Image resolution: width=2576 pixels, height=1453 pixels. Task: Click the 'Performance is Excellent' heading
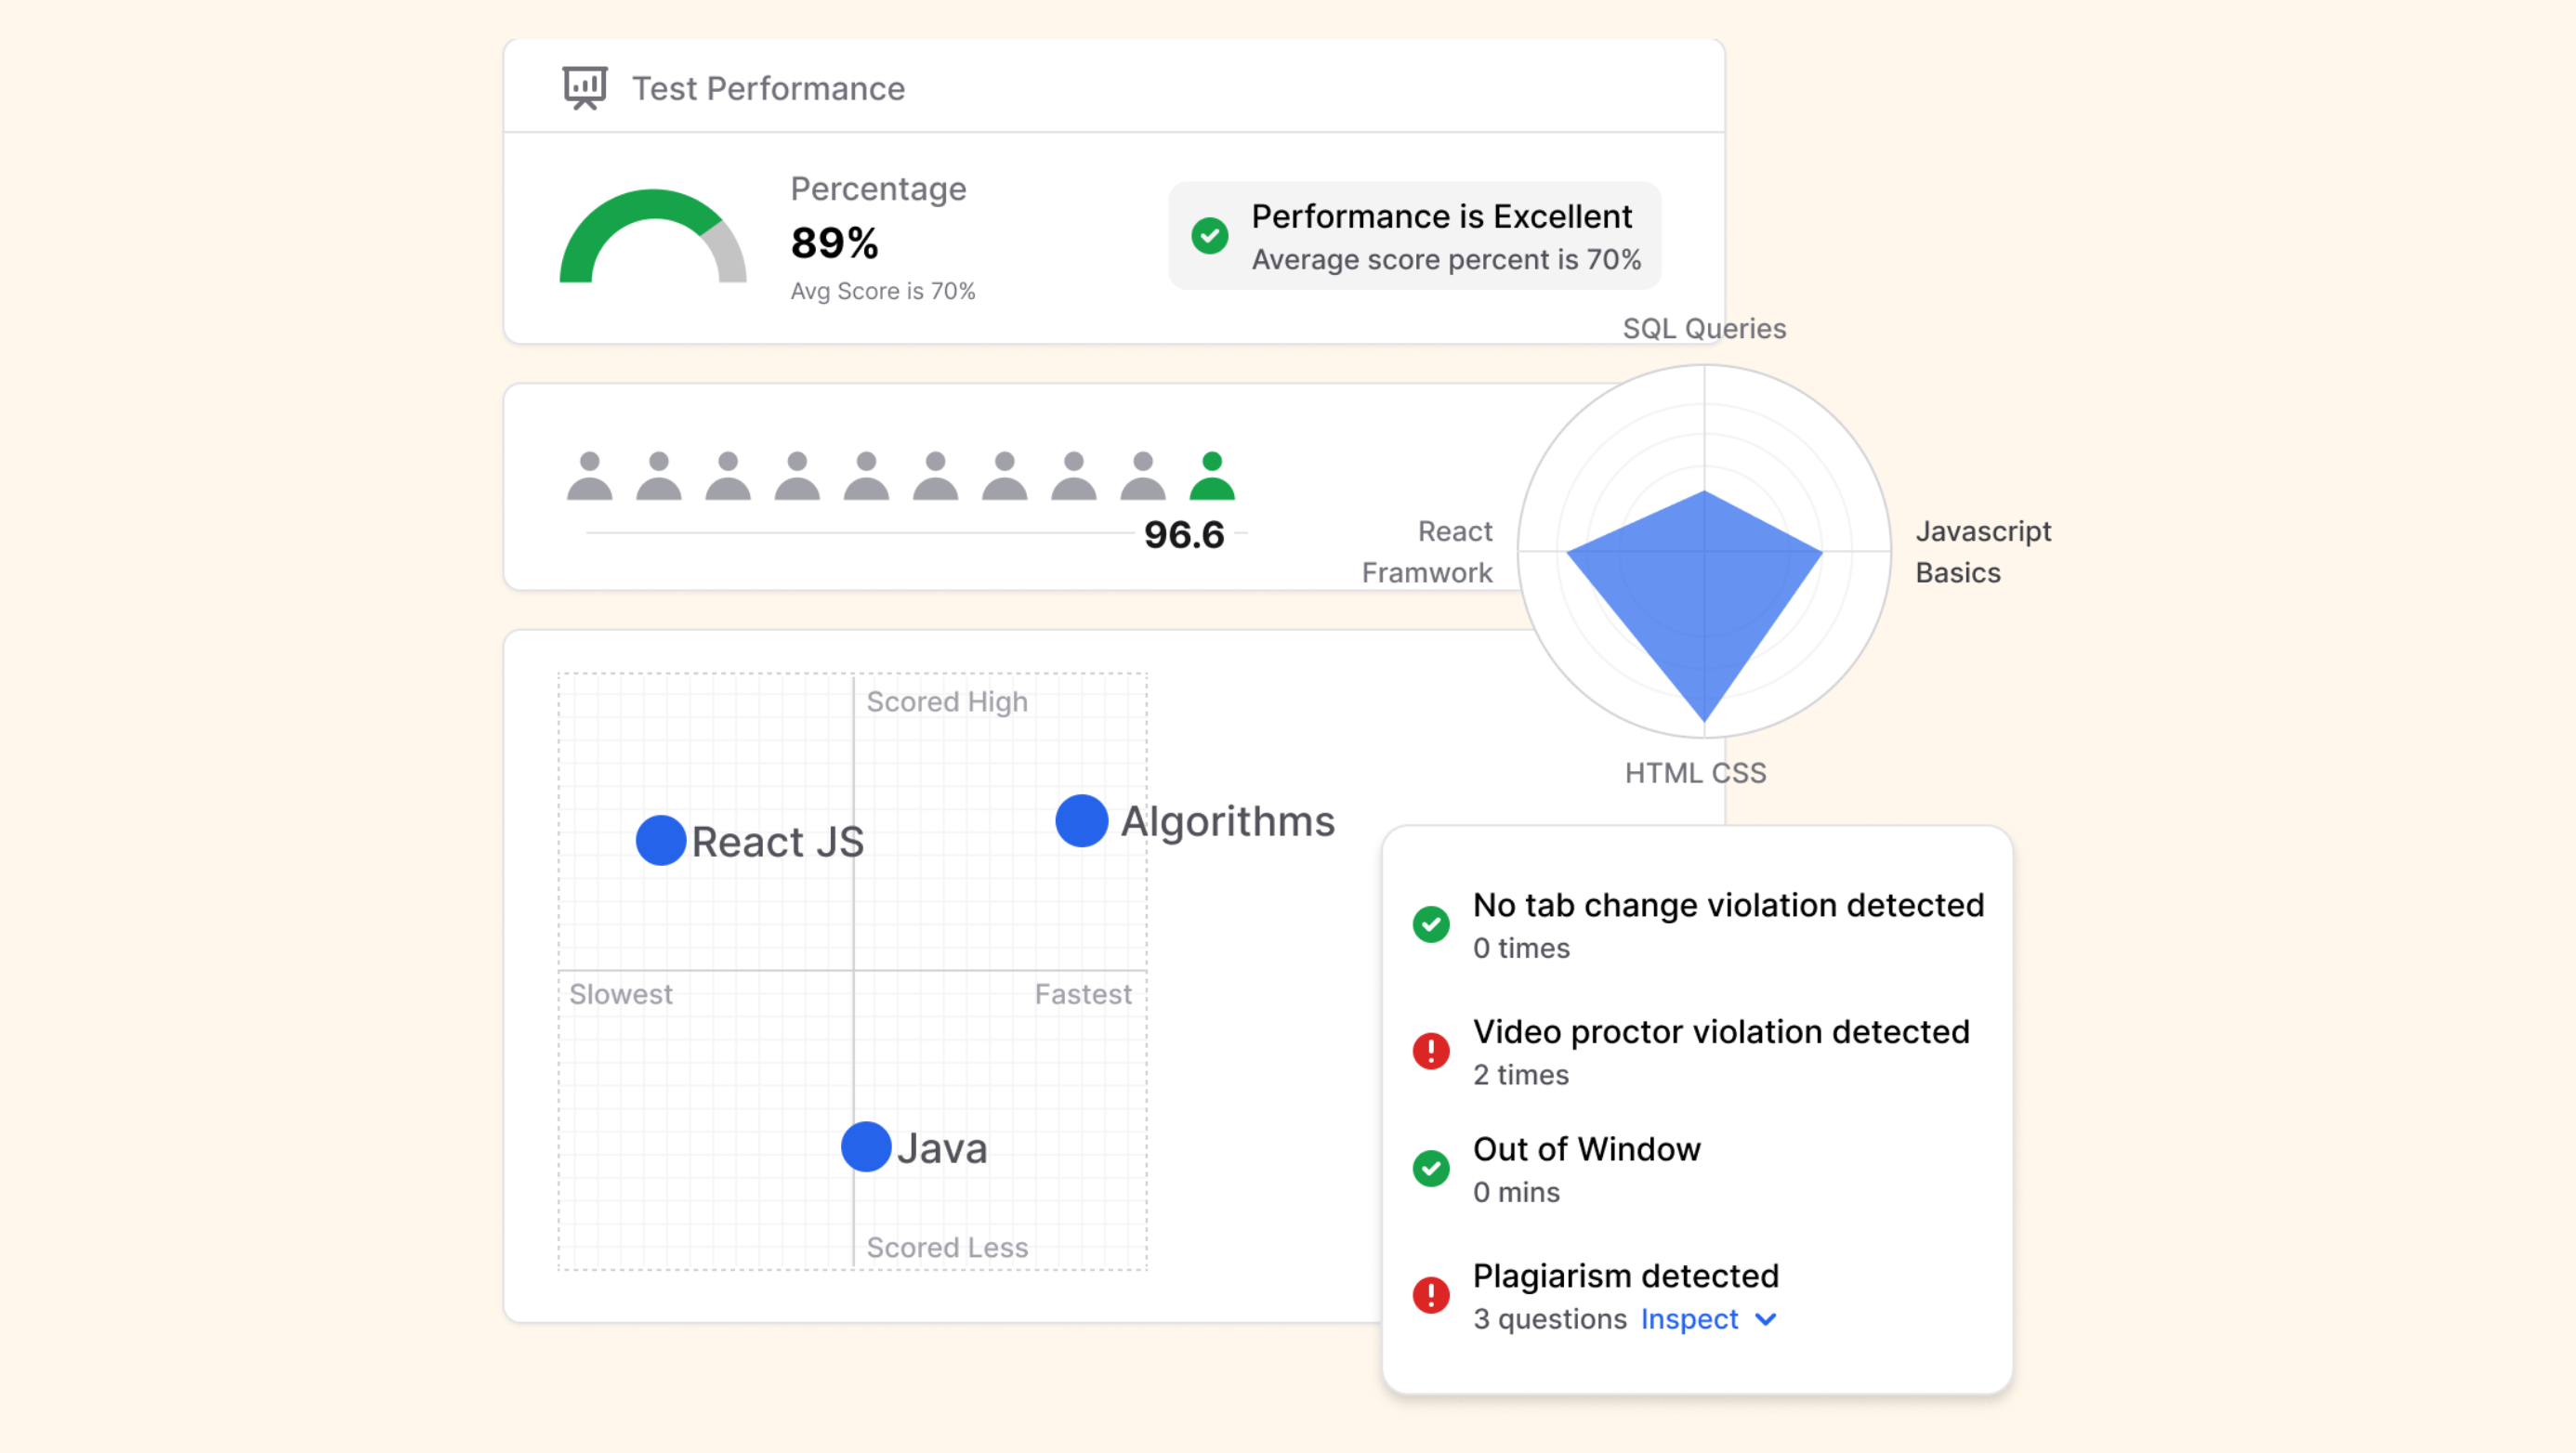[x=1442, y=216]
